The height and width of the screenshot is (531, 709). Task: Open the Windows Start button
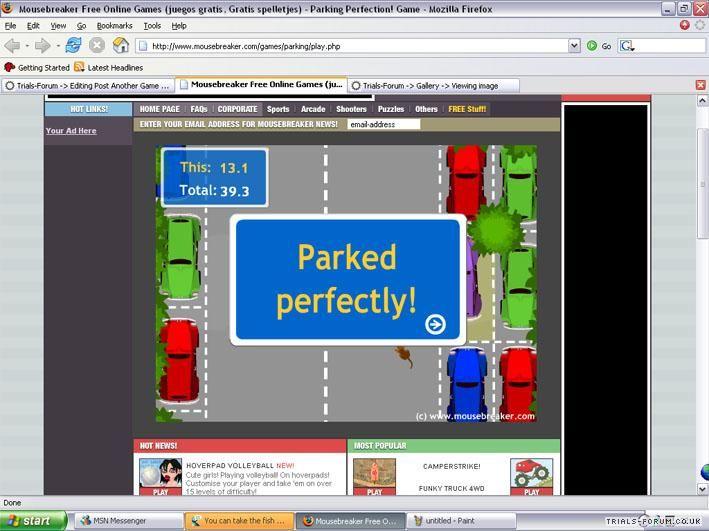click(34, 521)
